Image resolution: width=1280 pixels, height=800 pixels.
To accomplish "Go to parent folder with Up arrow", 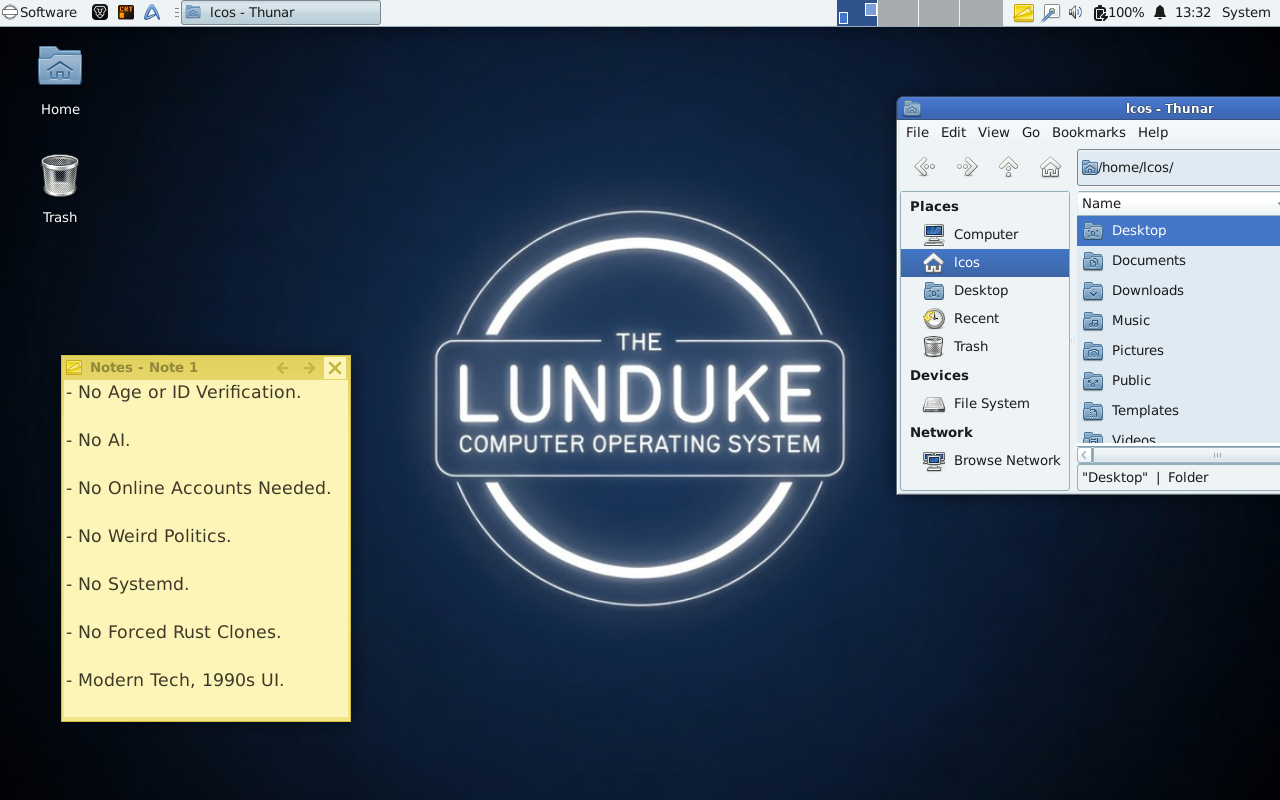I will (x=1008, y=167).
